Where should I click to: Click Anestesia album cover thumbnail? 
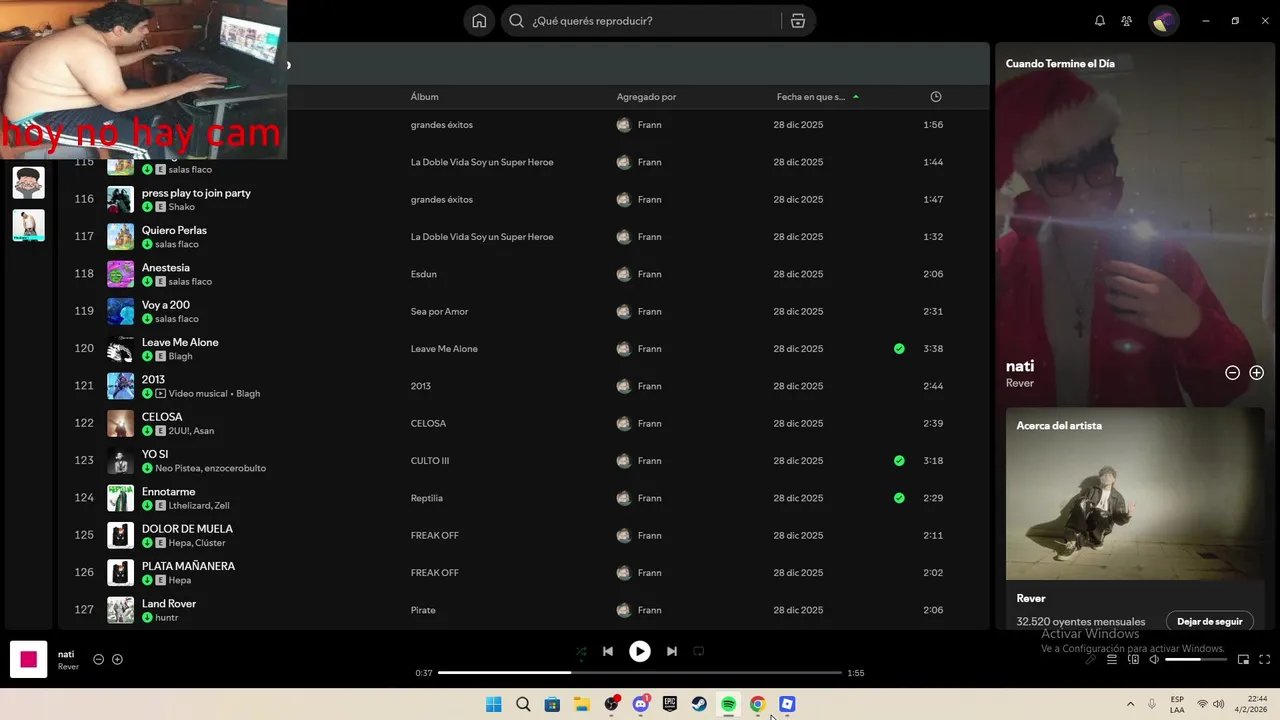tap(120, 274)
